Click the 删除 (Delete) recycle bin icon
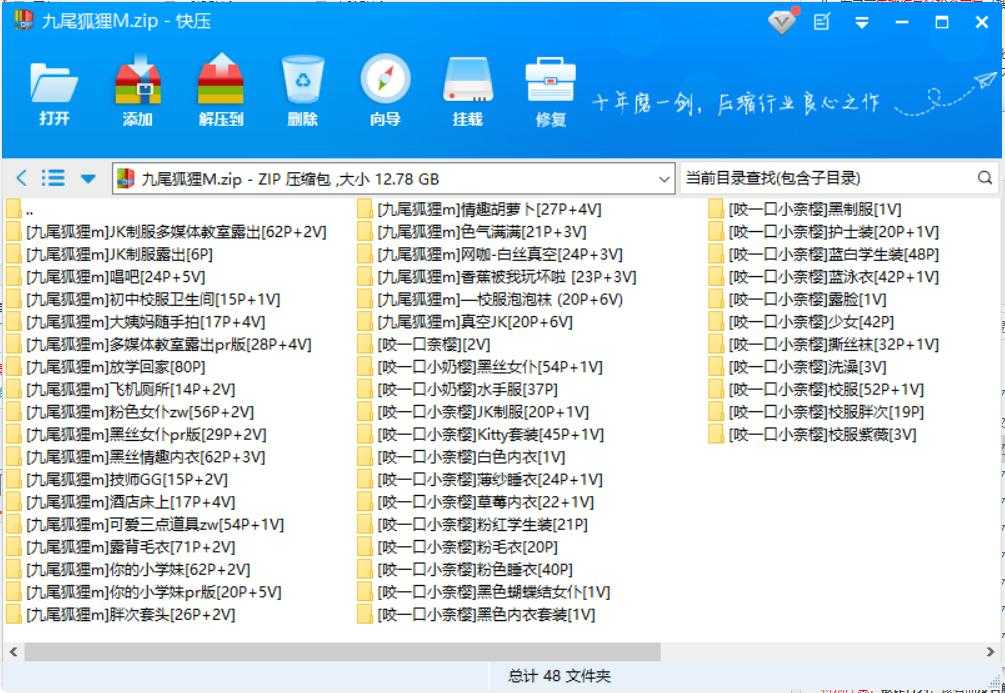The image size is (1005, 693). [x=303, y=90]
